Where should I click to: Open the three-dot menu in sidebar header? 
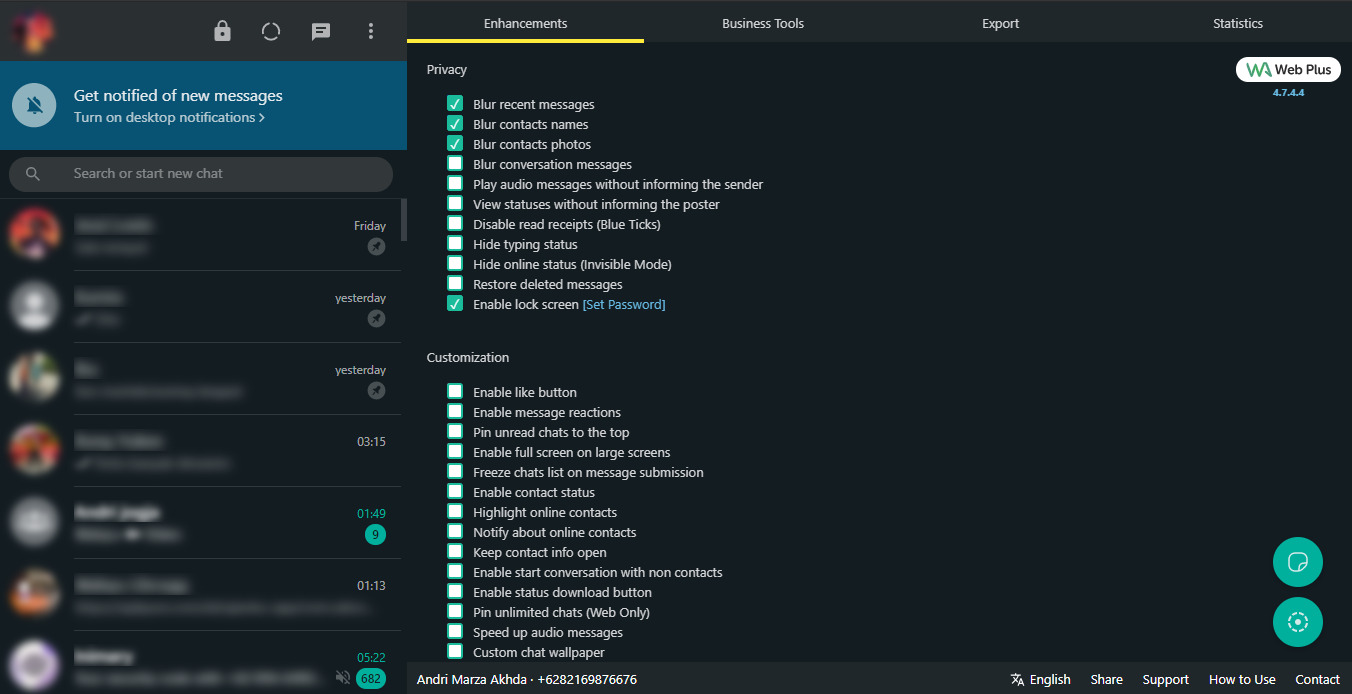pos(371,31)
